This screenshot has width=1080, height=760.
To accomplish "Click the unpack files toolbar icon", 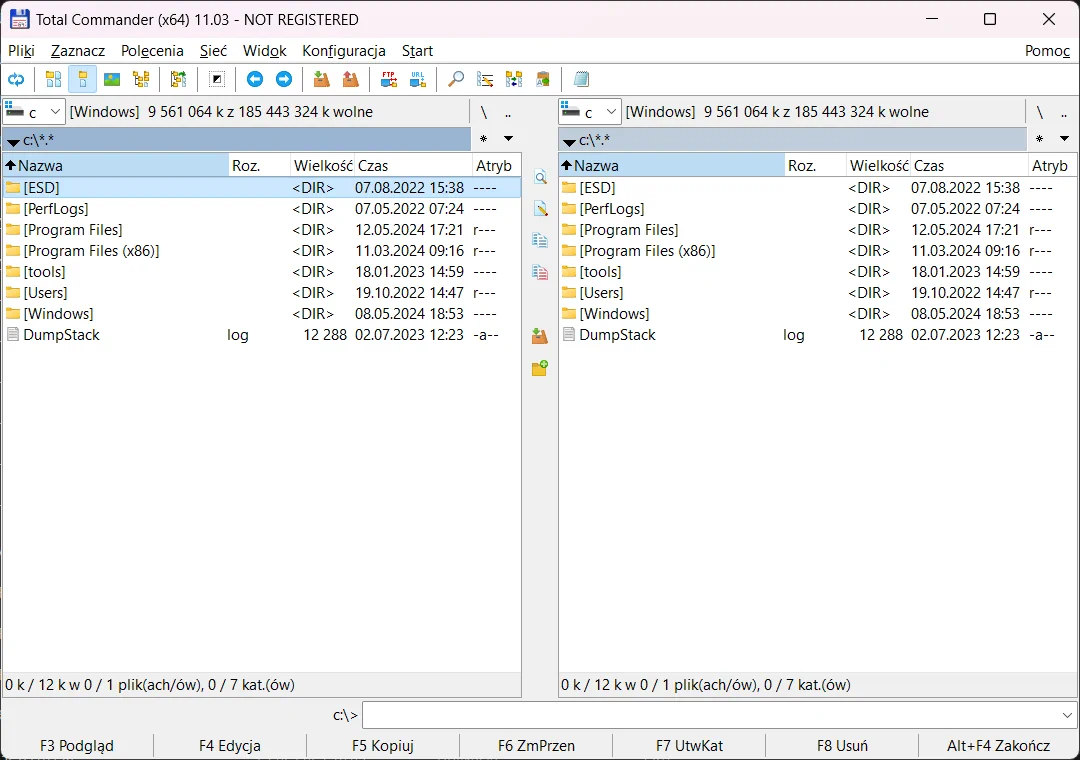I will tap(351, 79).
